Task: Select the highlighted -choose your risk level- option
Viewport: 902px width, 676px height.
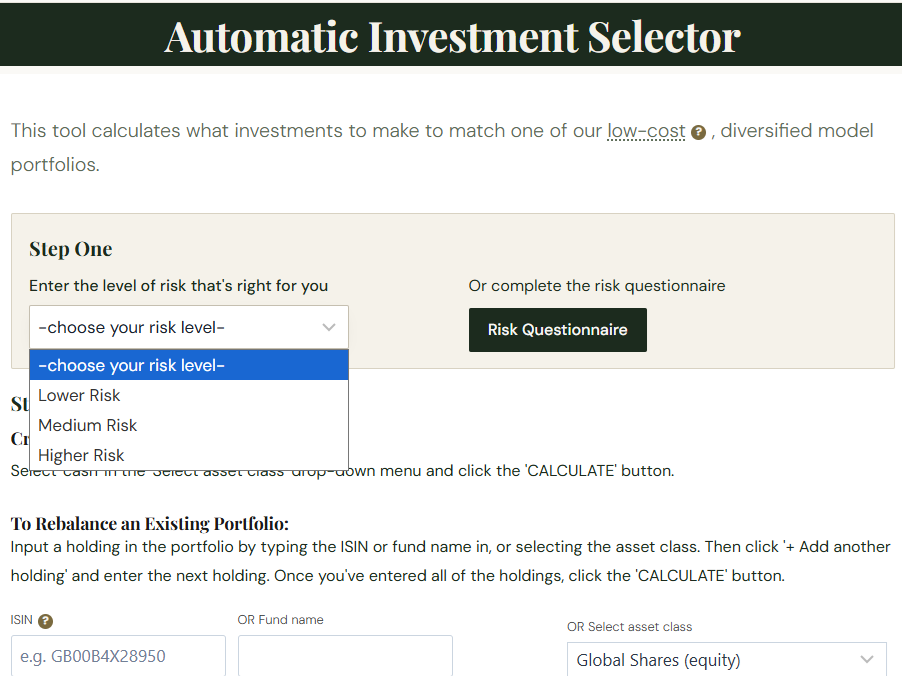Action: point(189,365)
